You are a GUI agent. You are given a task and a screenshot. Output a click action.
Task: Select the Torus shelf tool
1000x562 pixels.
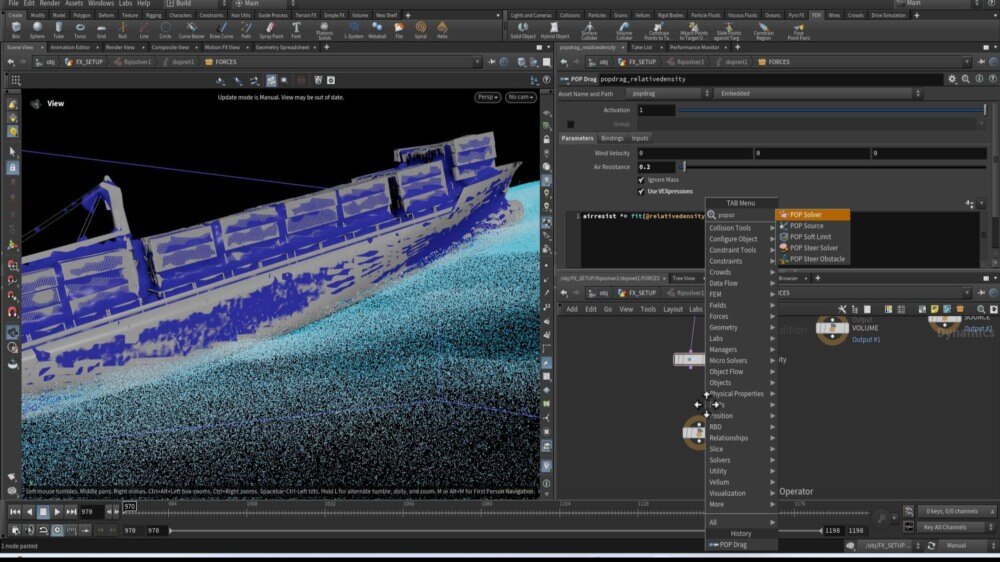pyautogui.click(x=80, y=29)
